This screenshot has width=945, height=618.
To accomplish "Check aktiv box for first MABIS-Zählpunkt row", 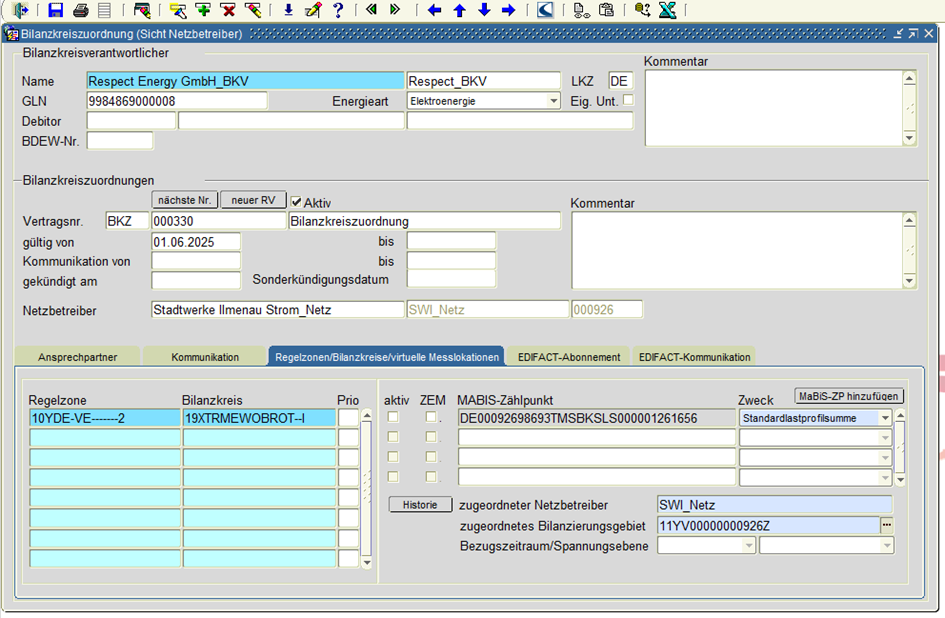I will click(x=394, y=417).
